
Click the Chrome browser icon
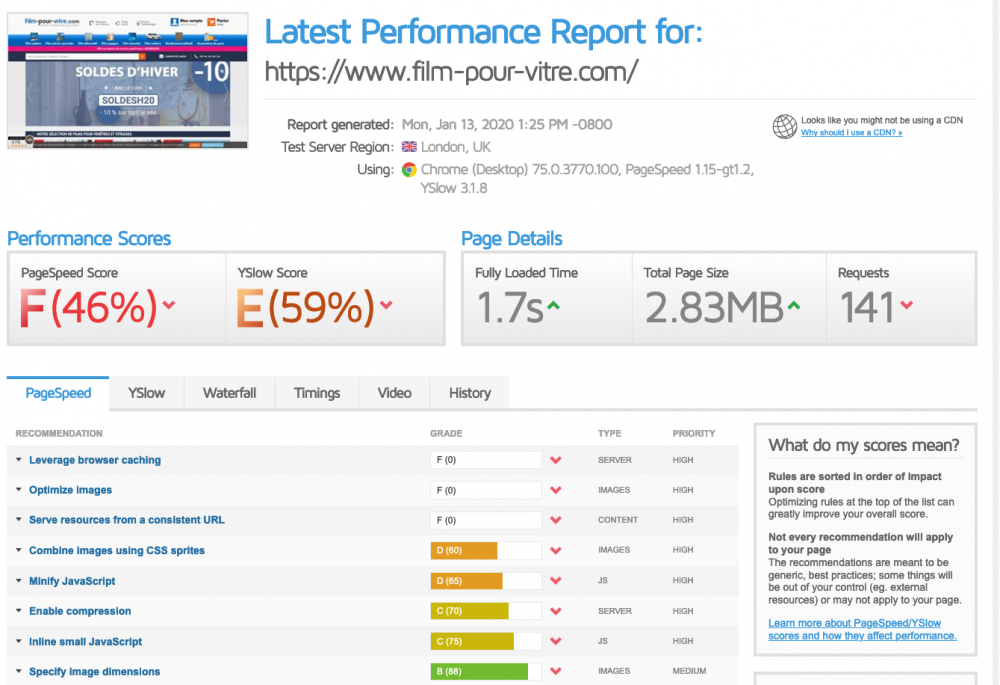coord(409,170)
